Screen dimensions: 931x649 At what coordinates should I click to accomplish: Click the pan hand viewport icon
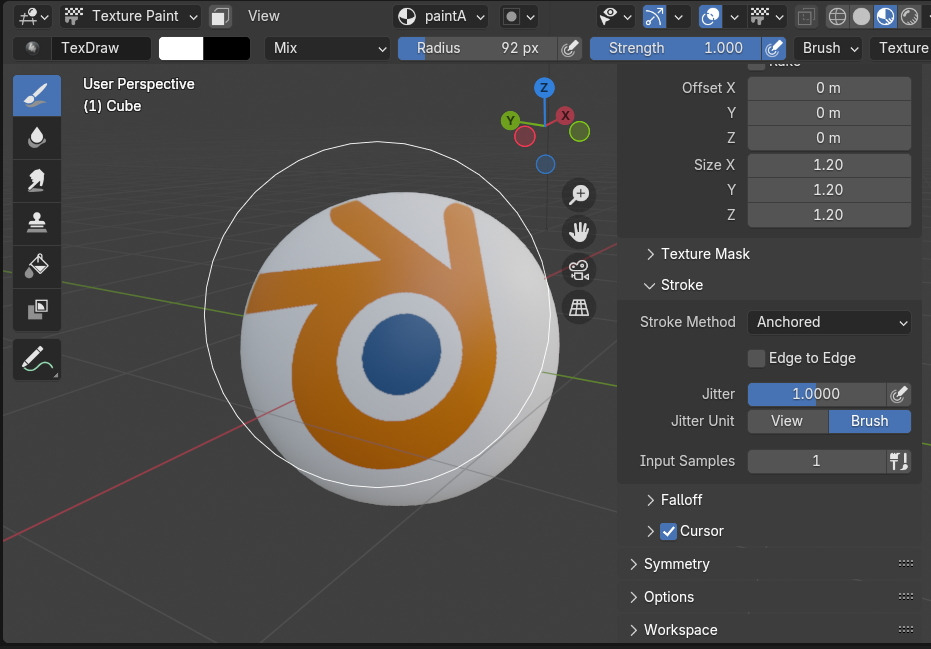coord(579,232)
